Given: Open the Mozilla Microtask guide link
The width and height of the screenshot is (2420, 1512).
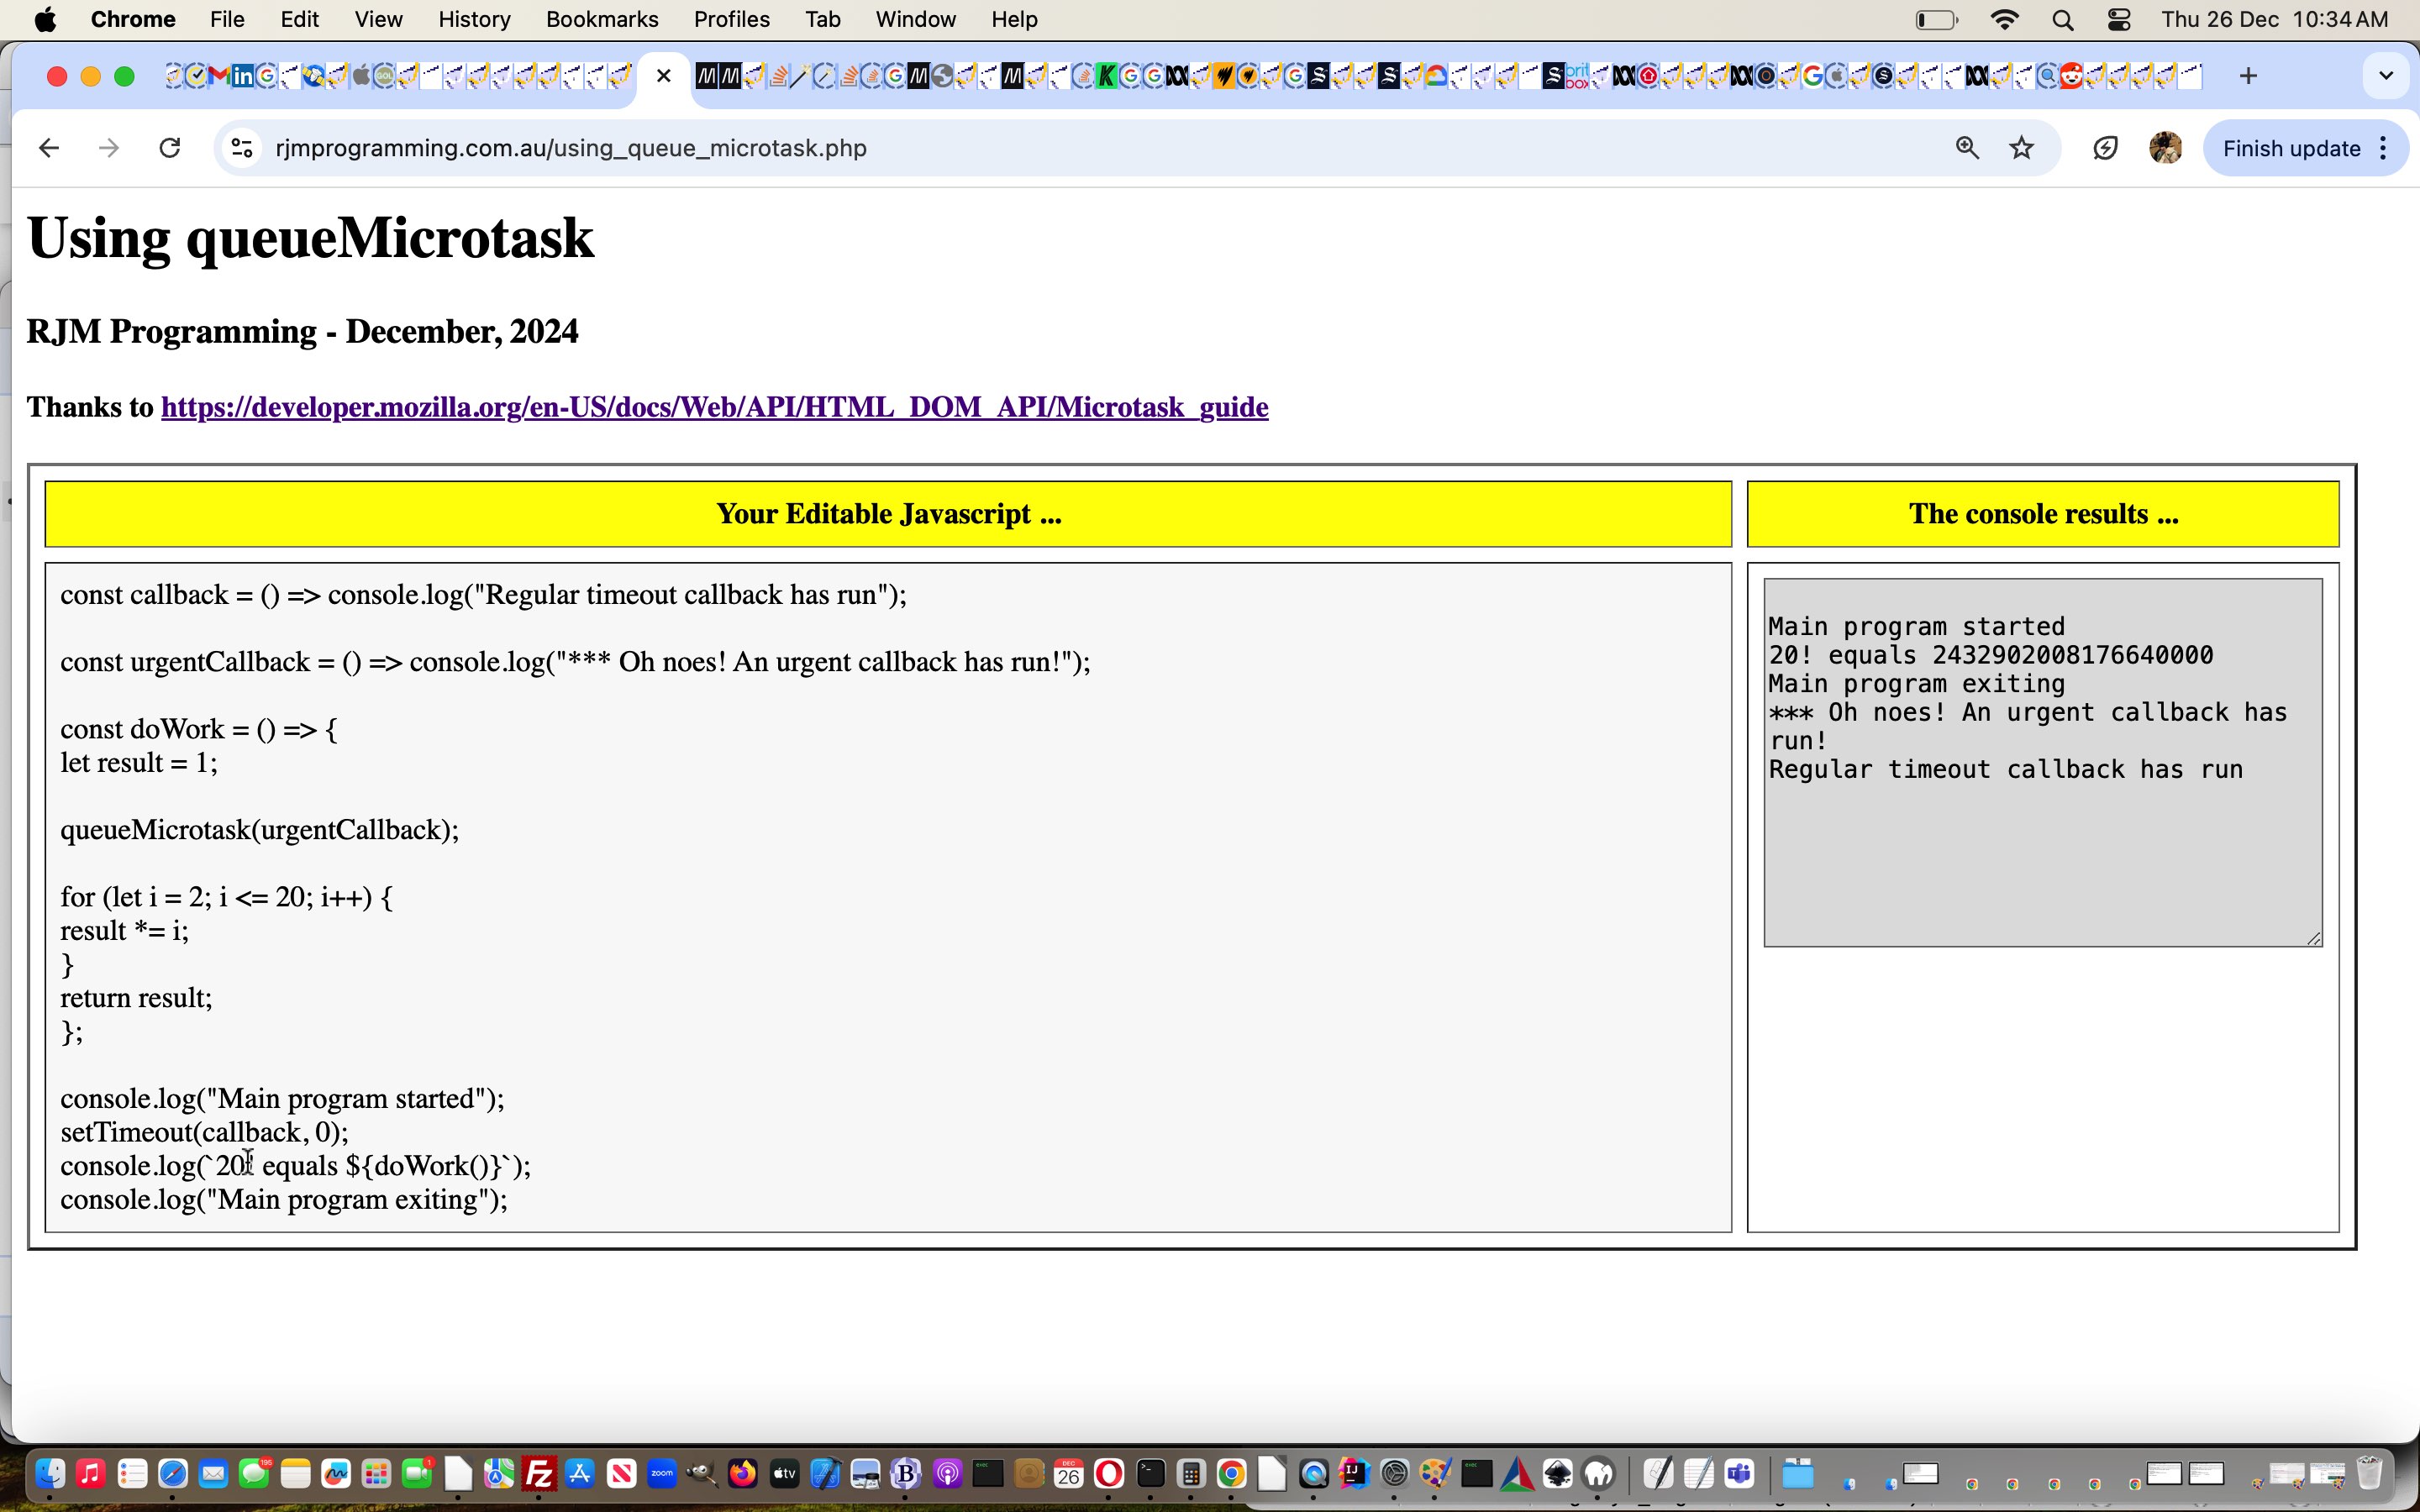Looking at the screenshot, I should point(714,407).
